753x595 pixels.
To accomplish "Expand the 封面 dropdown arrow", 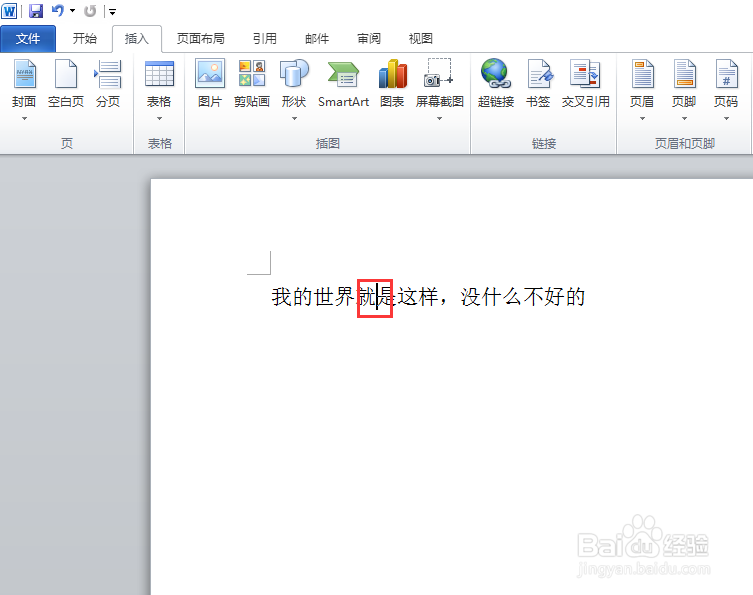I will tap(24, 119).
